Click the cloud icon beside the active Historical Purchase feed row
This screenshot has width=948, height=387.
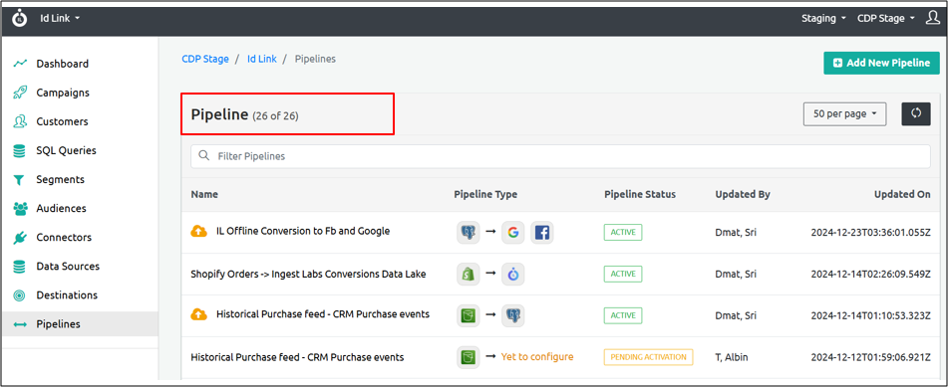coord(199,314)
